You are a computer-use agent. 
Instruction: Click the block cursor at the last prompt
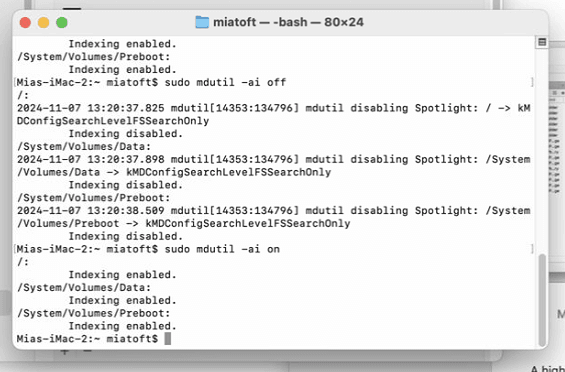[168, 339]
